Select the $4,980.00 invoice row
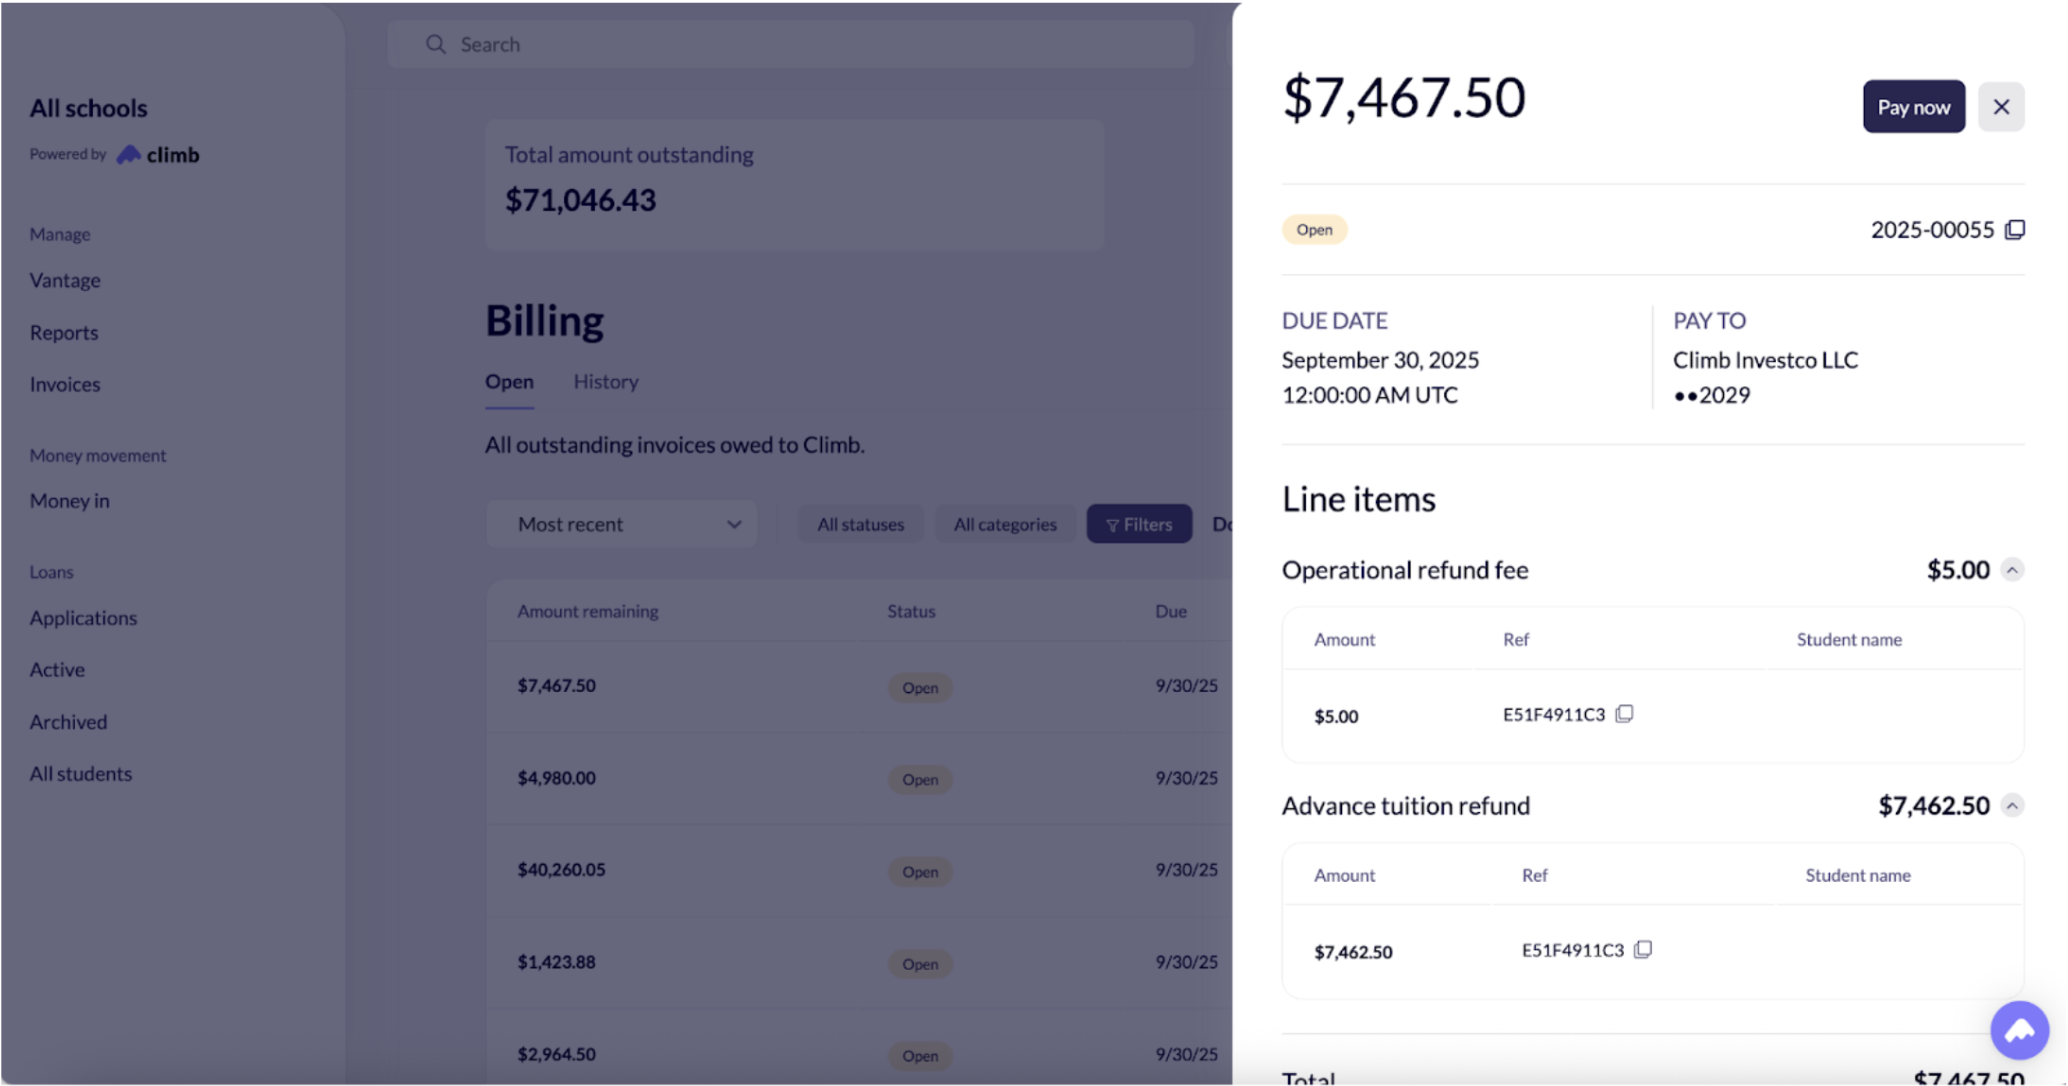Viewport: 2068px width, 1086px height. pyautogui.click(x=556, y=778)
